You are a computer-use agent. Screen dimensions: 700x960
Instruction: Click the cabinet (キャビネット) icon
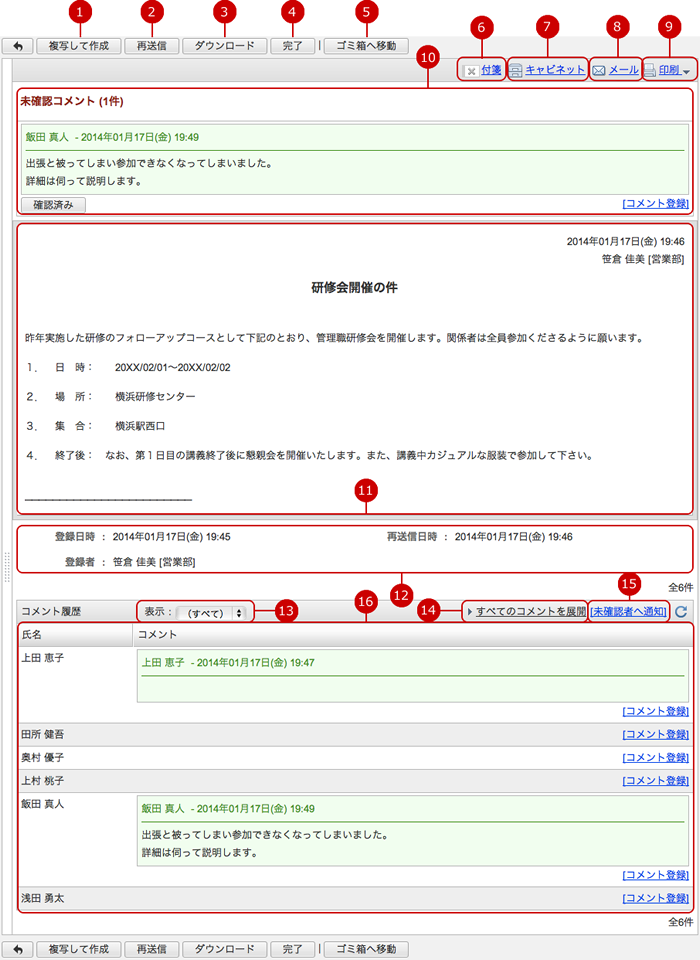point(516,71)
